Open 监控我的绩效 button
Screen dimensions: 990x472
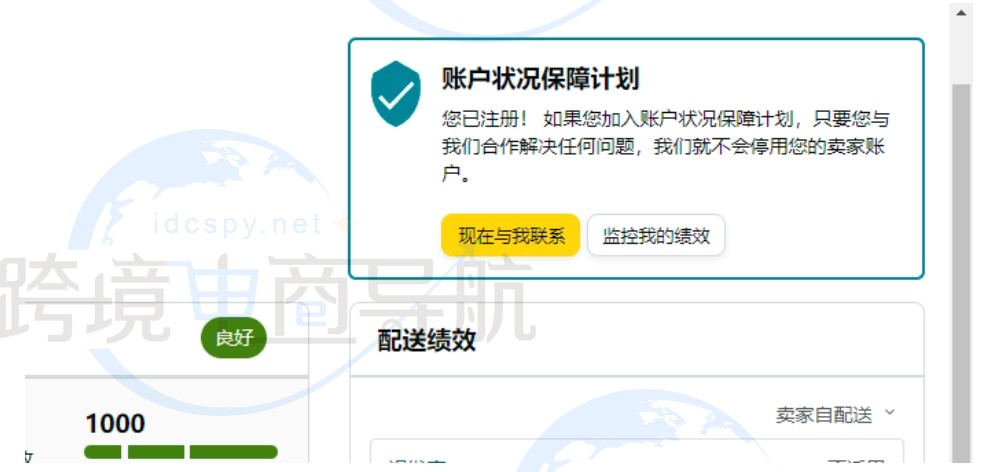point(656,235)
